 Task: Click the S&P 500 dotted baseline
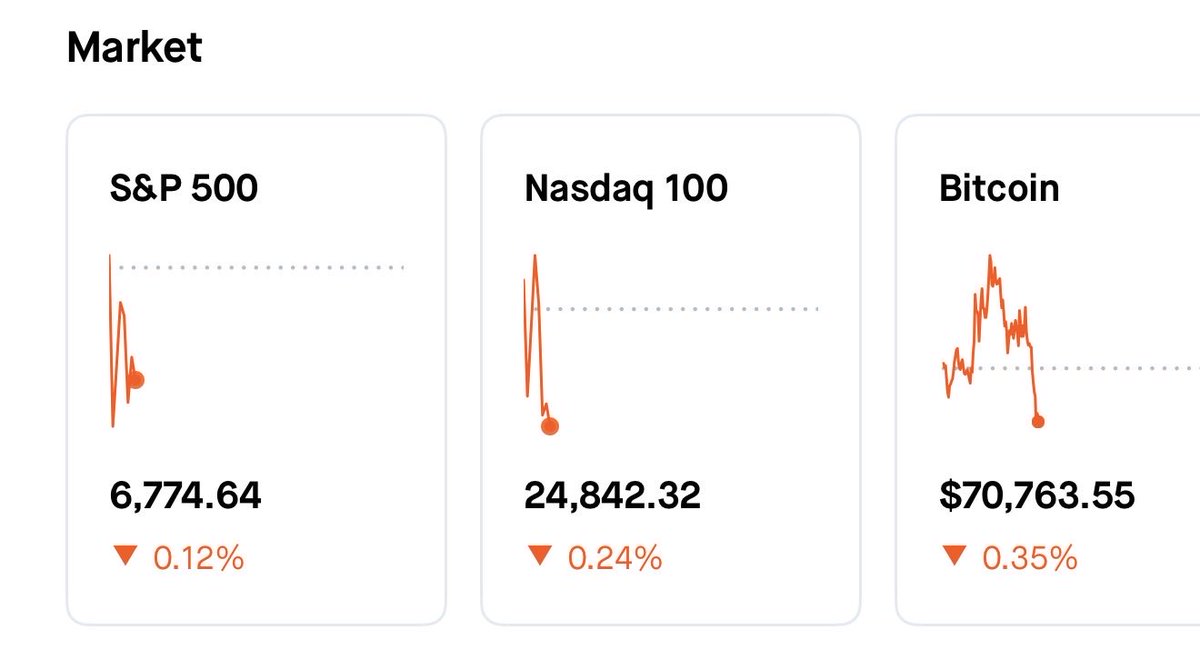click(260, 268)
